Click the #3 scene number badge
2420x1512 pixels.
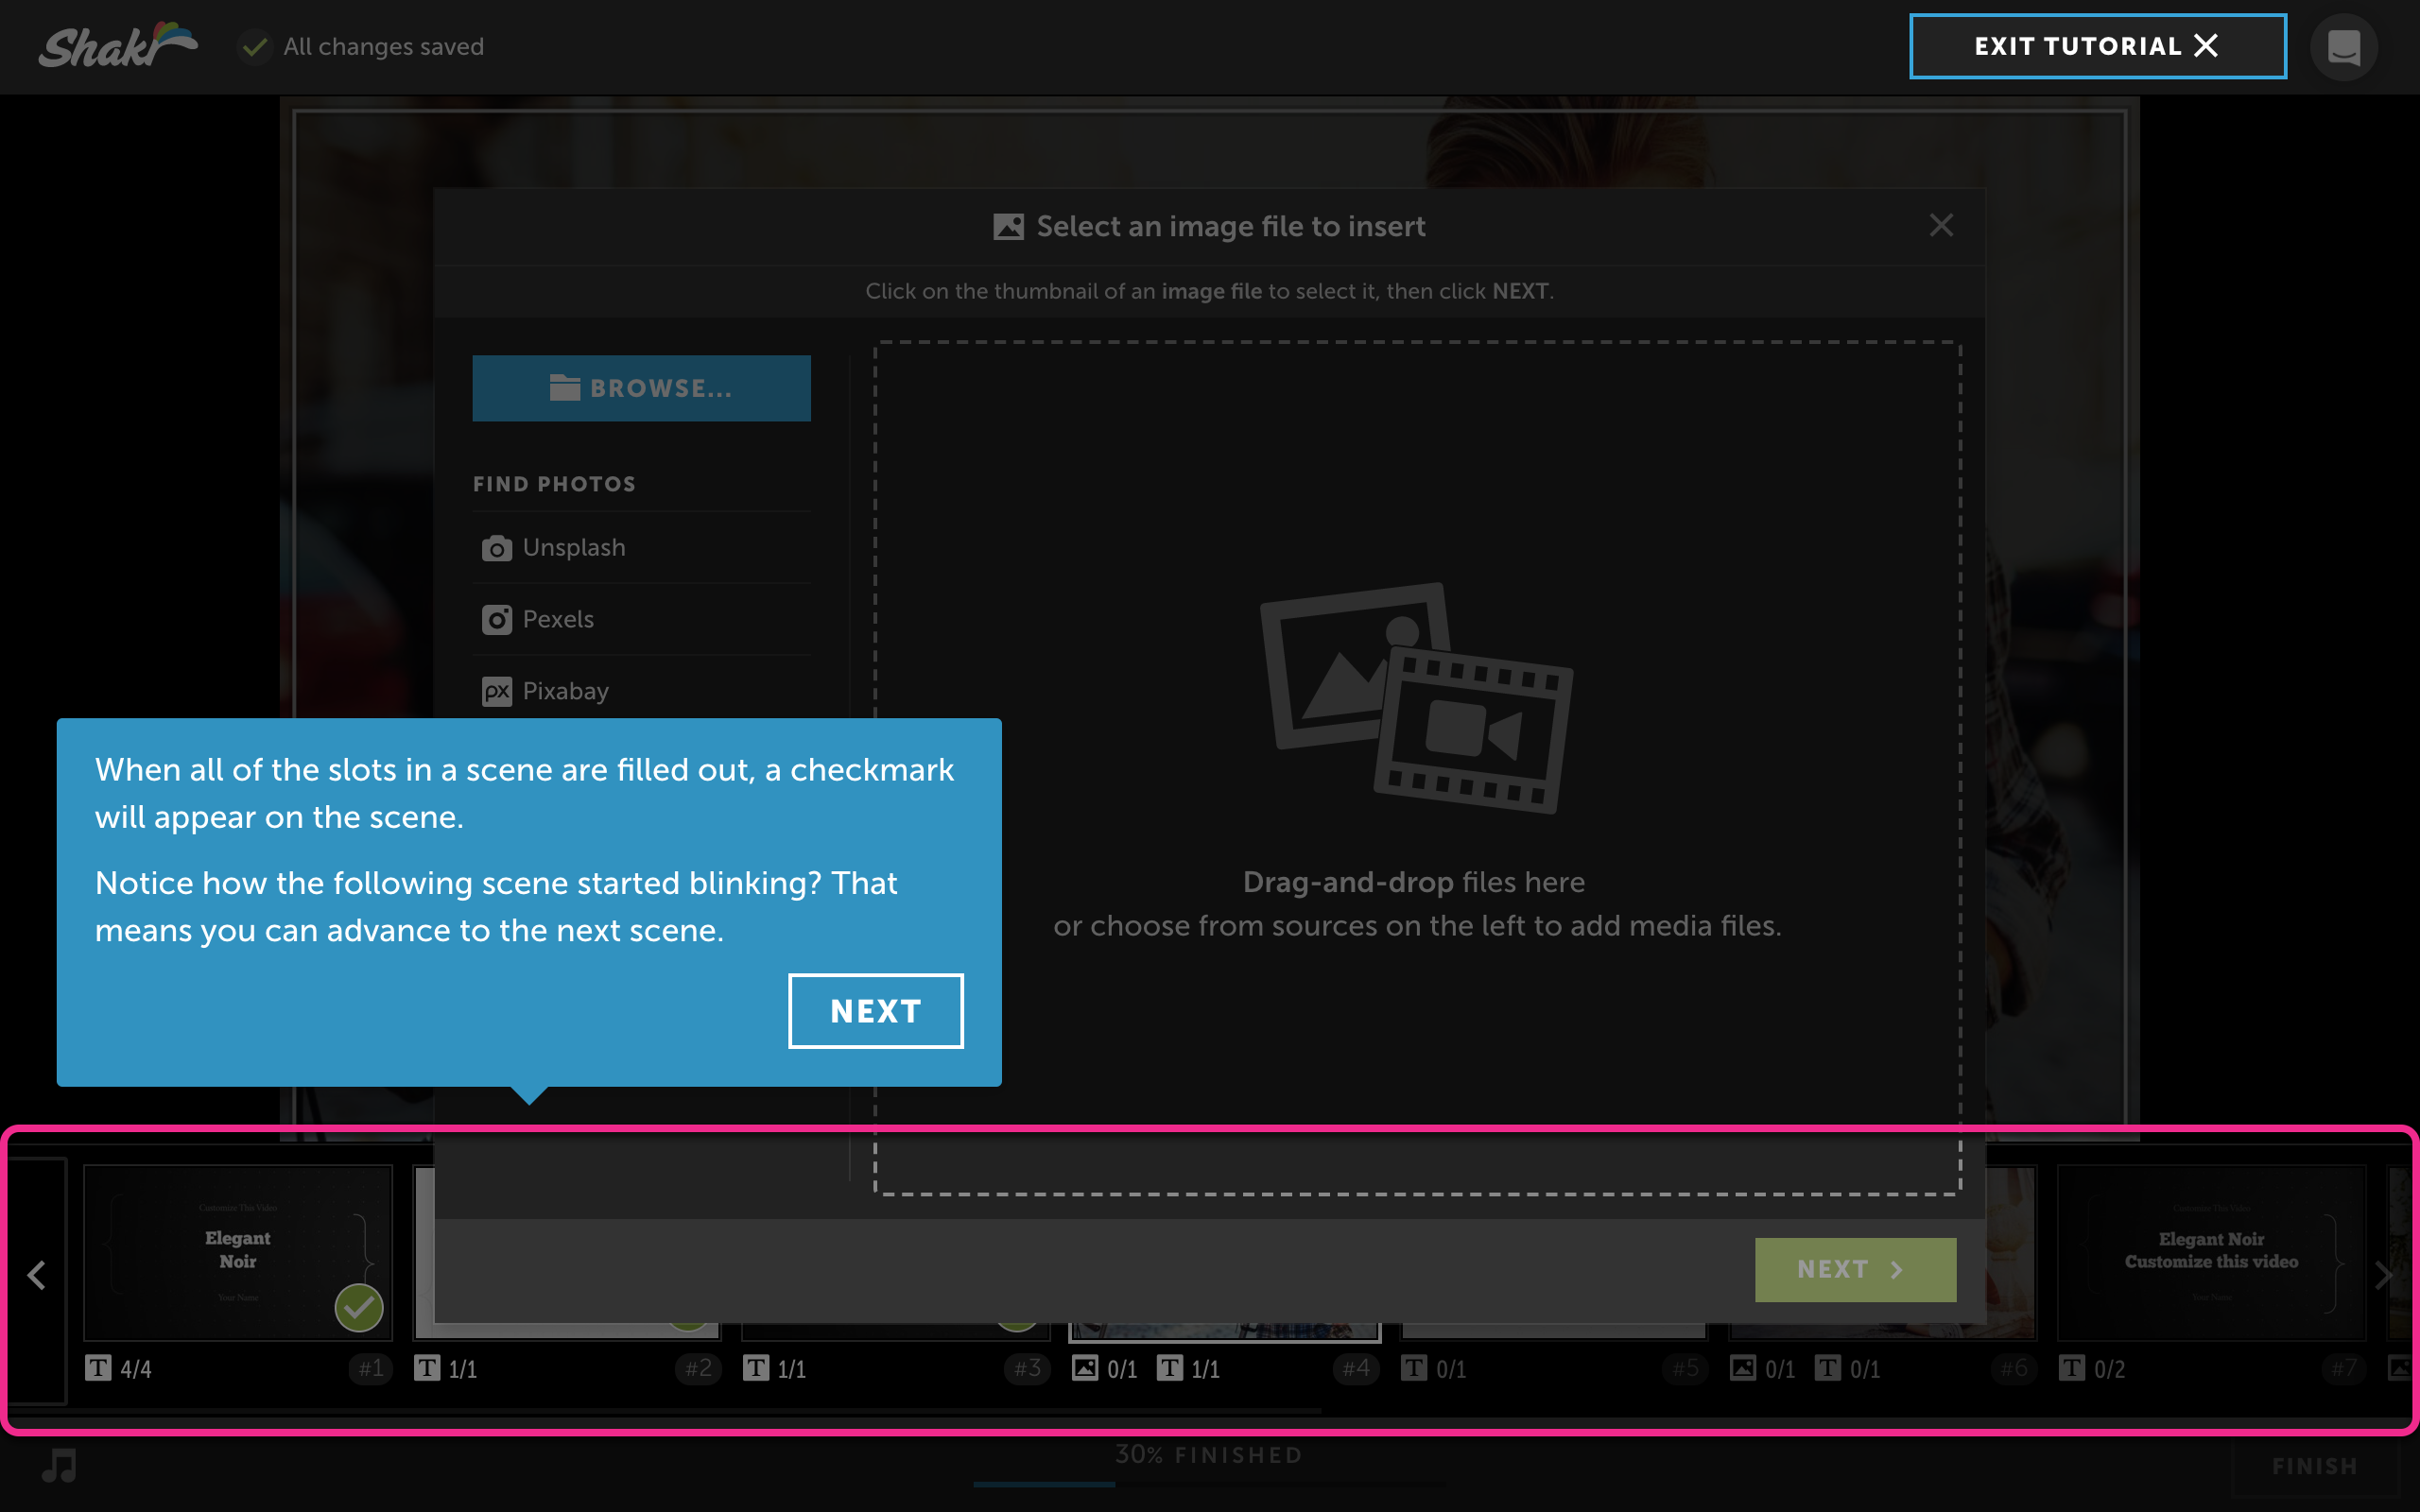1028,1368
